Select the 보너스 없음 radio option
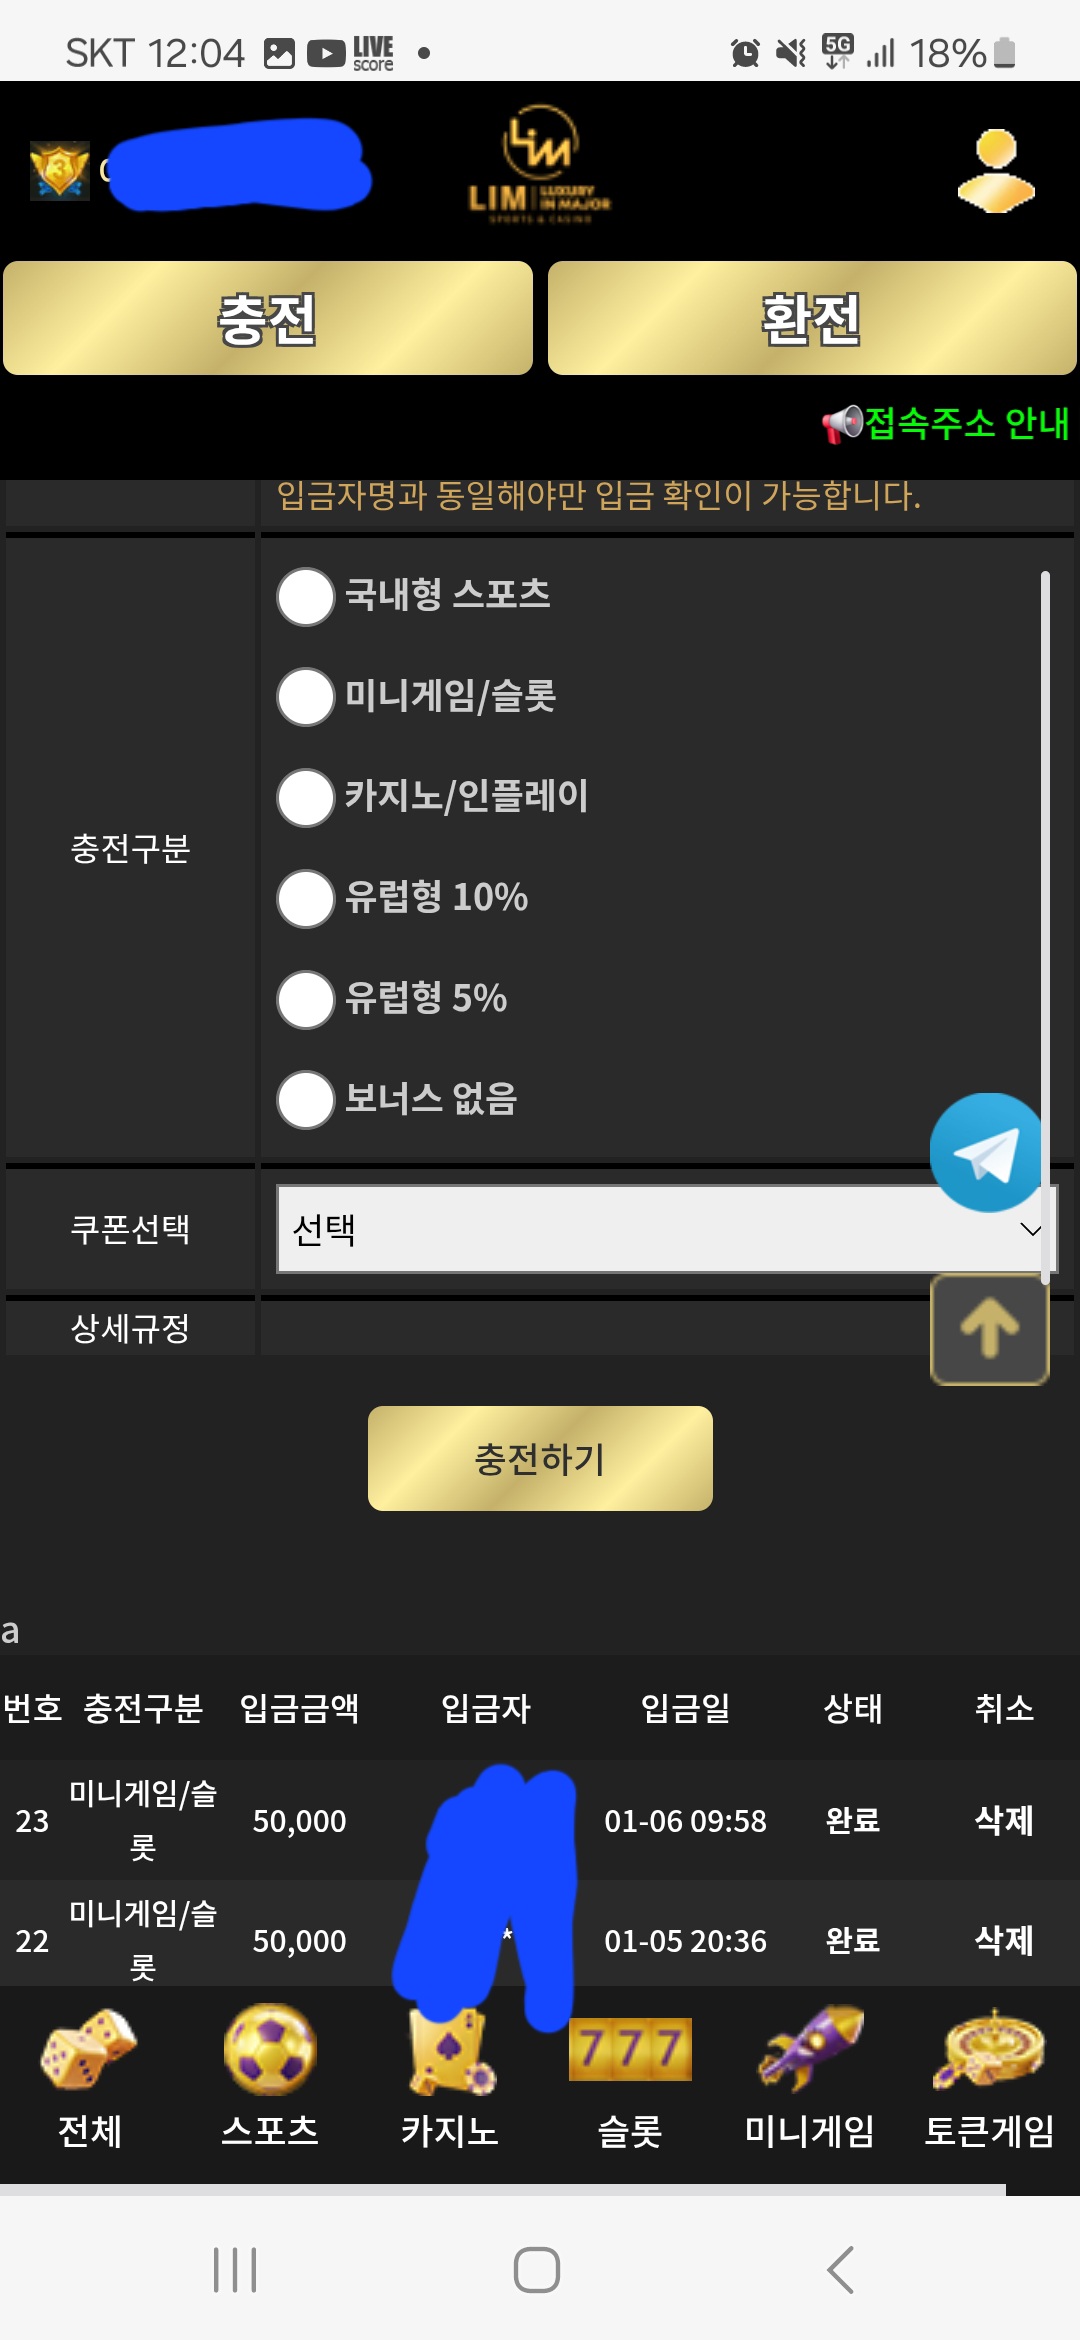 [x=306, y=1100]
